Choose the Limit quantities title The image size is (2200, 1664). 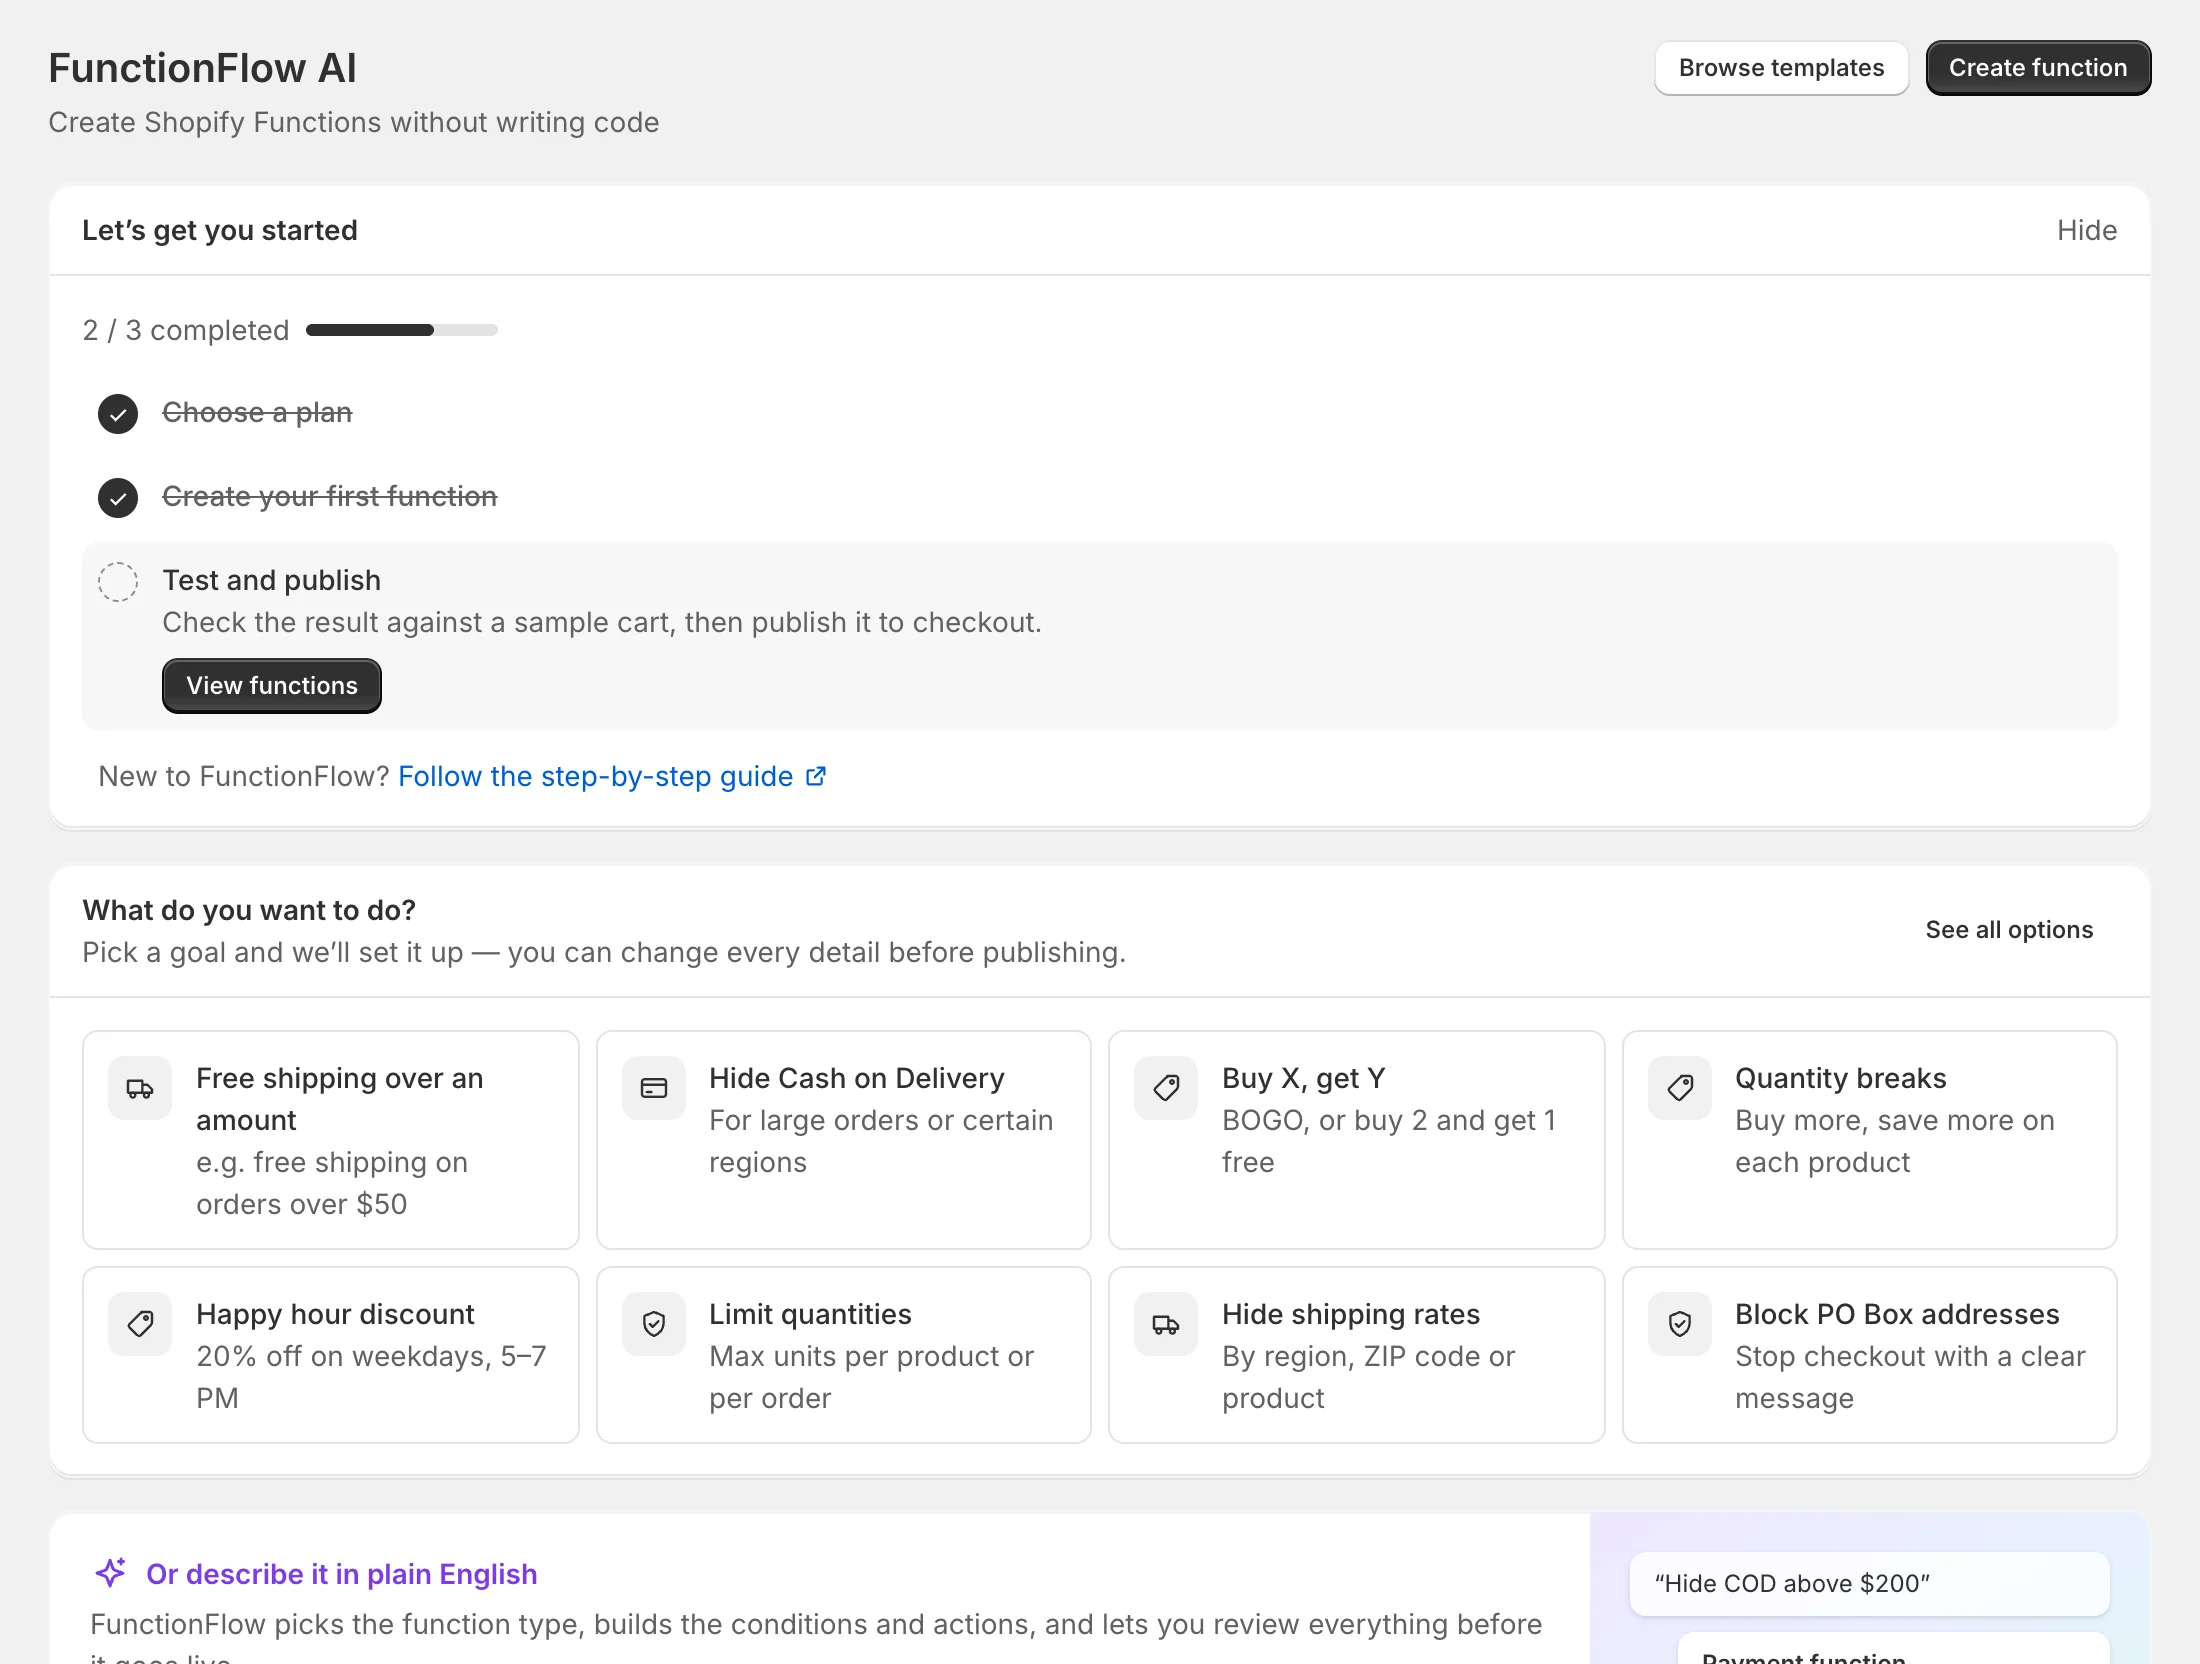[811, 1314]
